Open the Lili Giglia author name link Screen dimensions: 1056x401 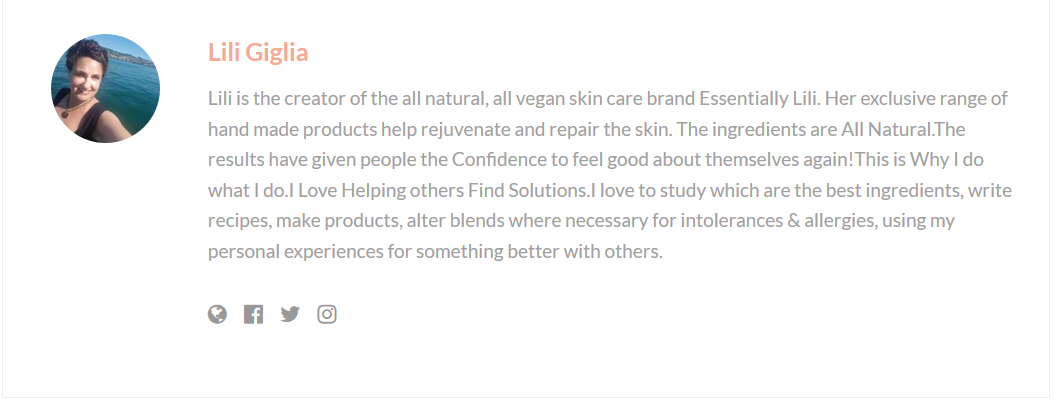coord(258,52)
